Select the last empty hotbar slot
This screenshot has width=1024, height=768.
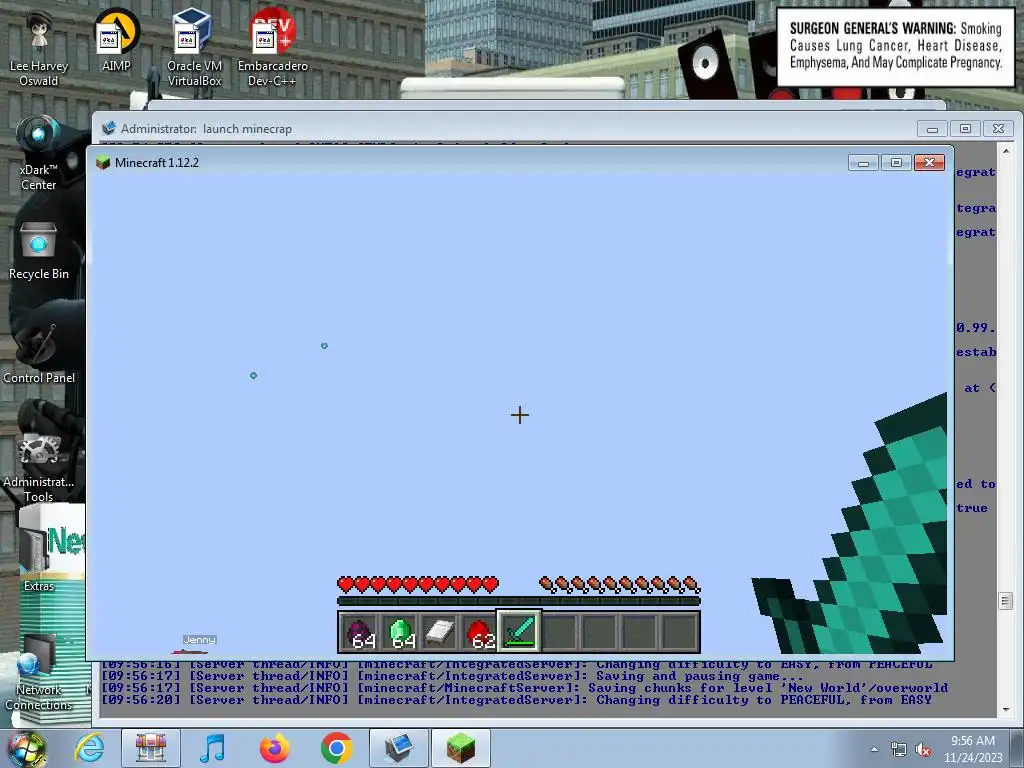(x=679, y=632)
